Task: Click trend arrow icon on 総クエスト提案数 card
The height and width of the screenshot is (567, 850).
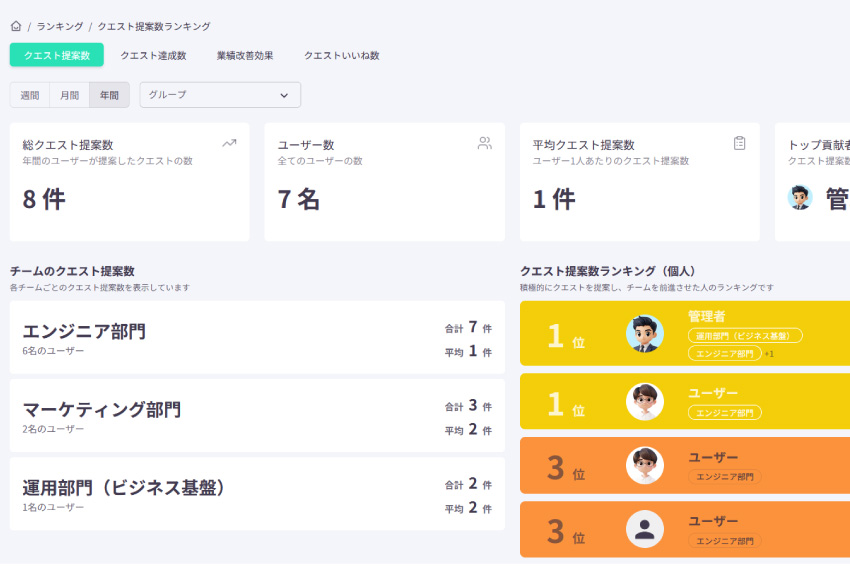Action: 229,143
